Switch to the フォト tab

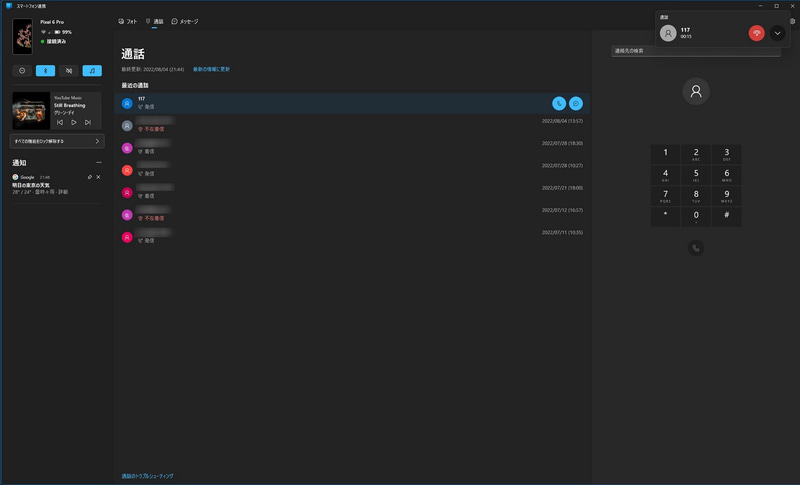point(128,21)
